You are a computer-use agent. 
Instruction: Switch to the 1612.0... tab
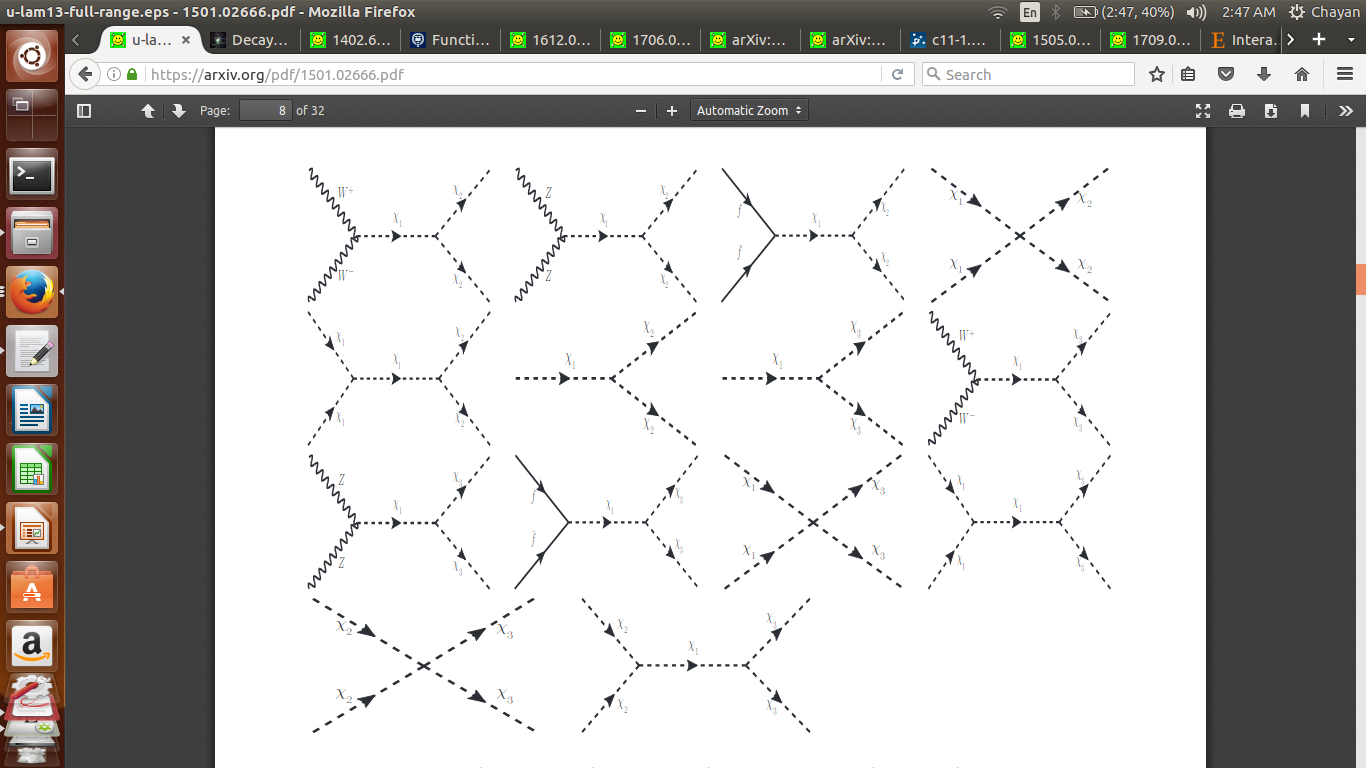550,40
